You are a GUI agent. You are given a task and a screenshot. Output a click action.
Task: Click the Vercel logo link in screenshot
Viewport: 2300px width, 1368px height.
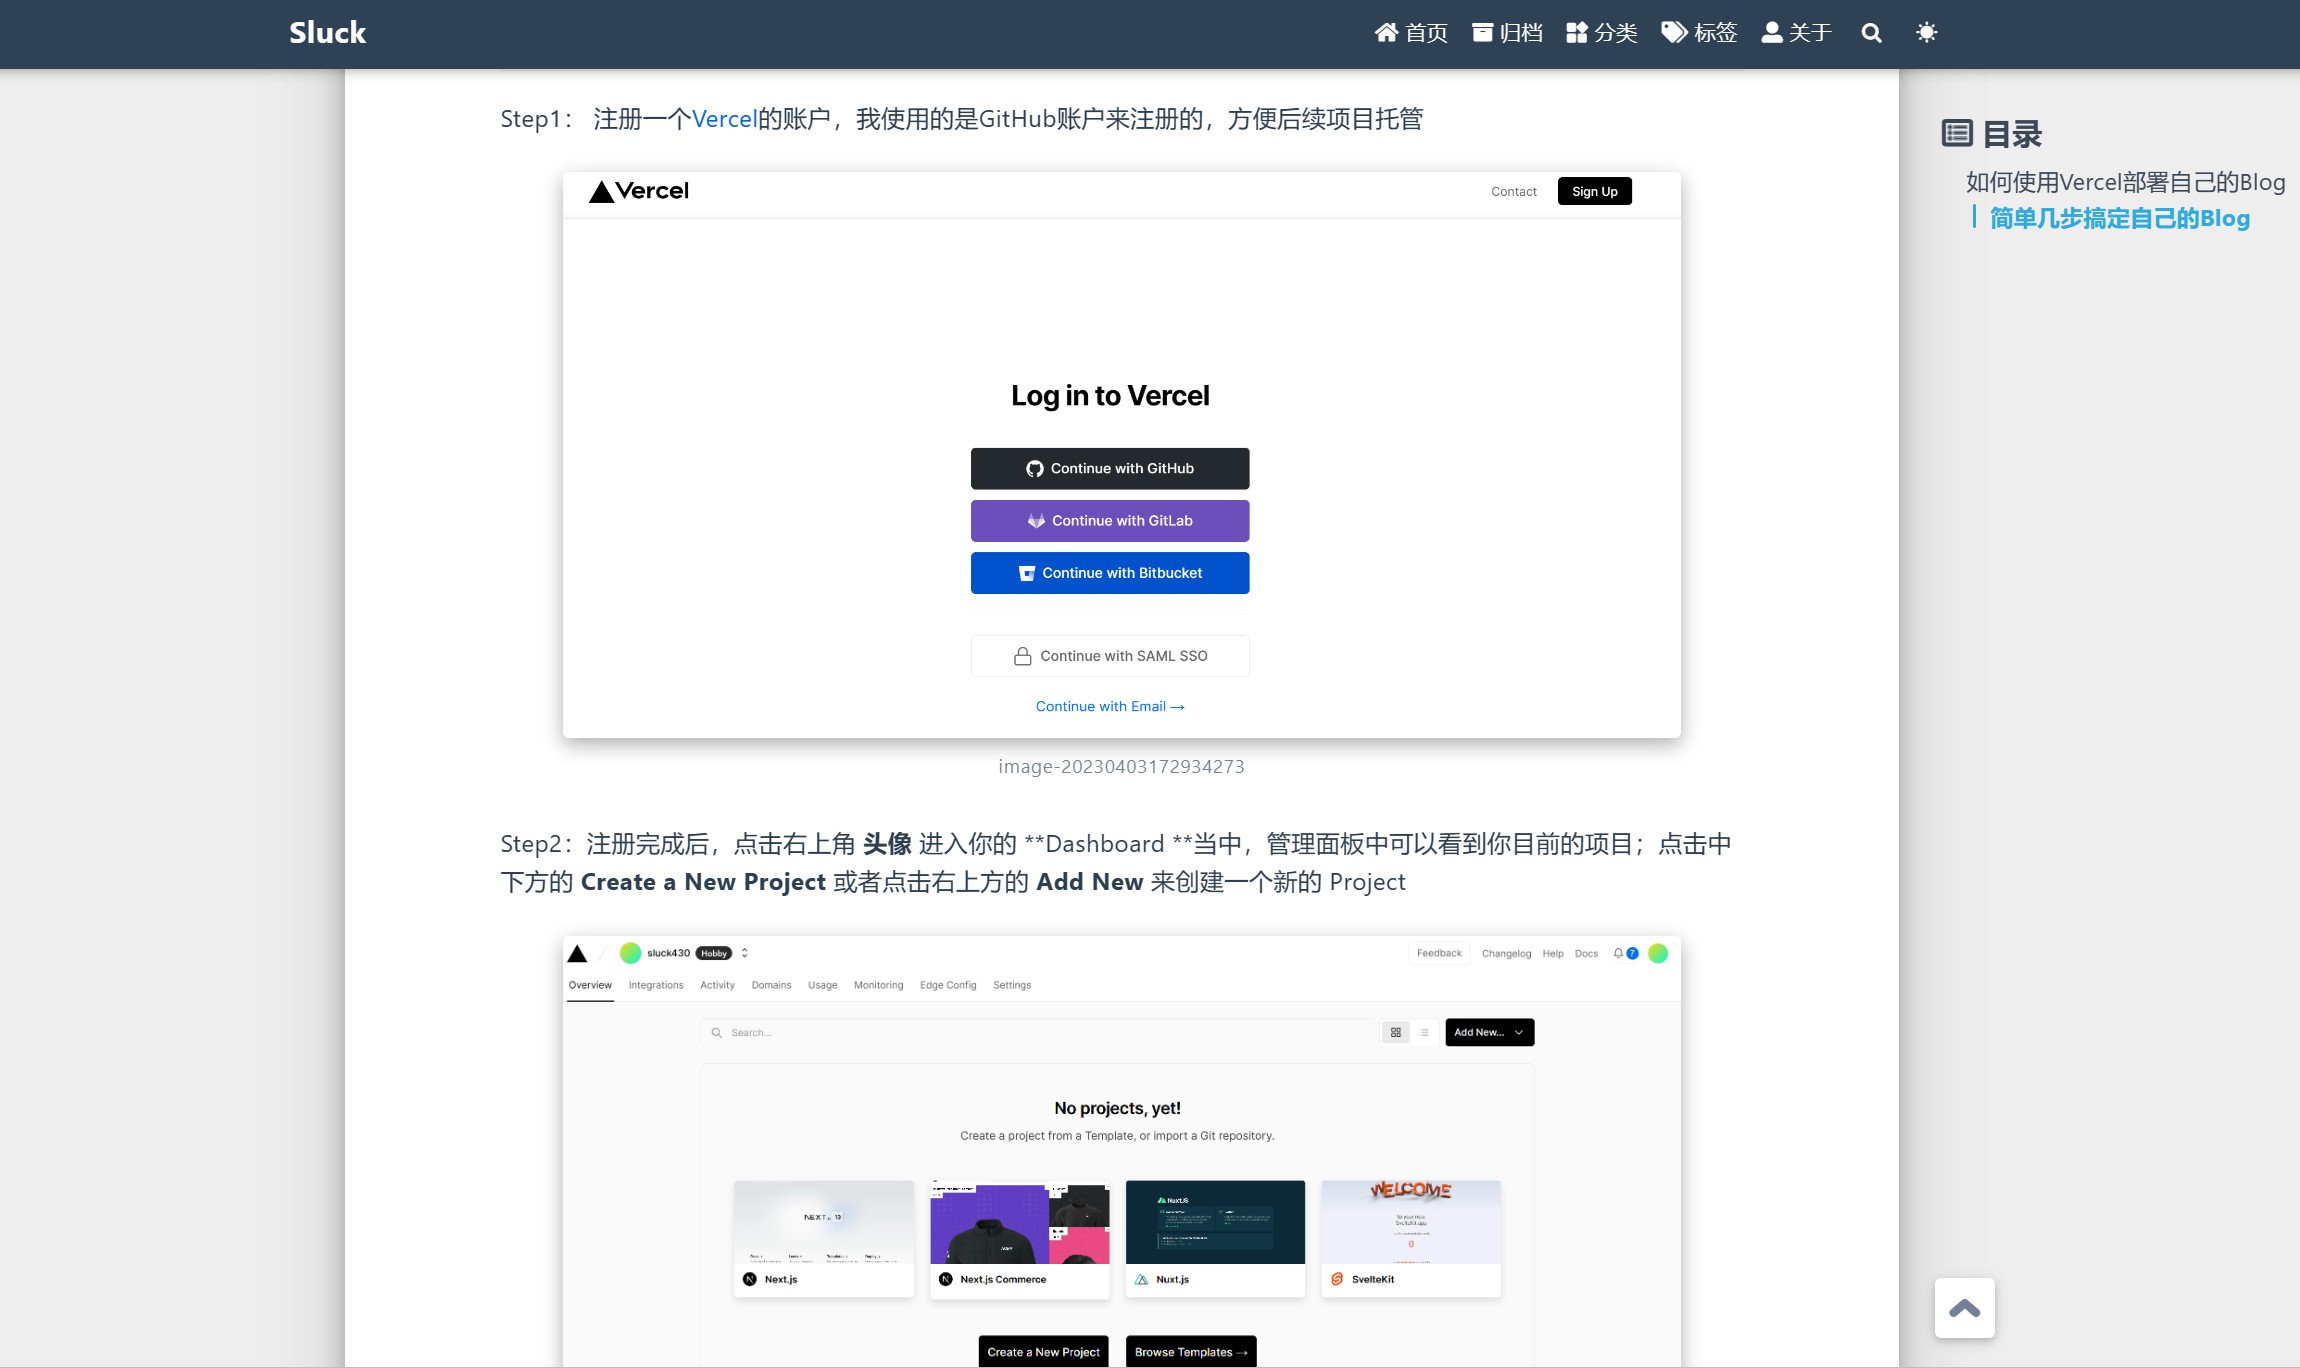click(x=638, y=191)
